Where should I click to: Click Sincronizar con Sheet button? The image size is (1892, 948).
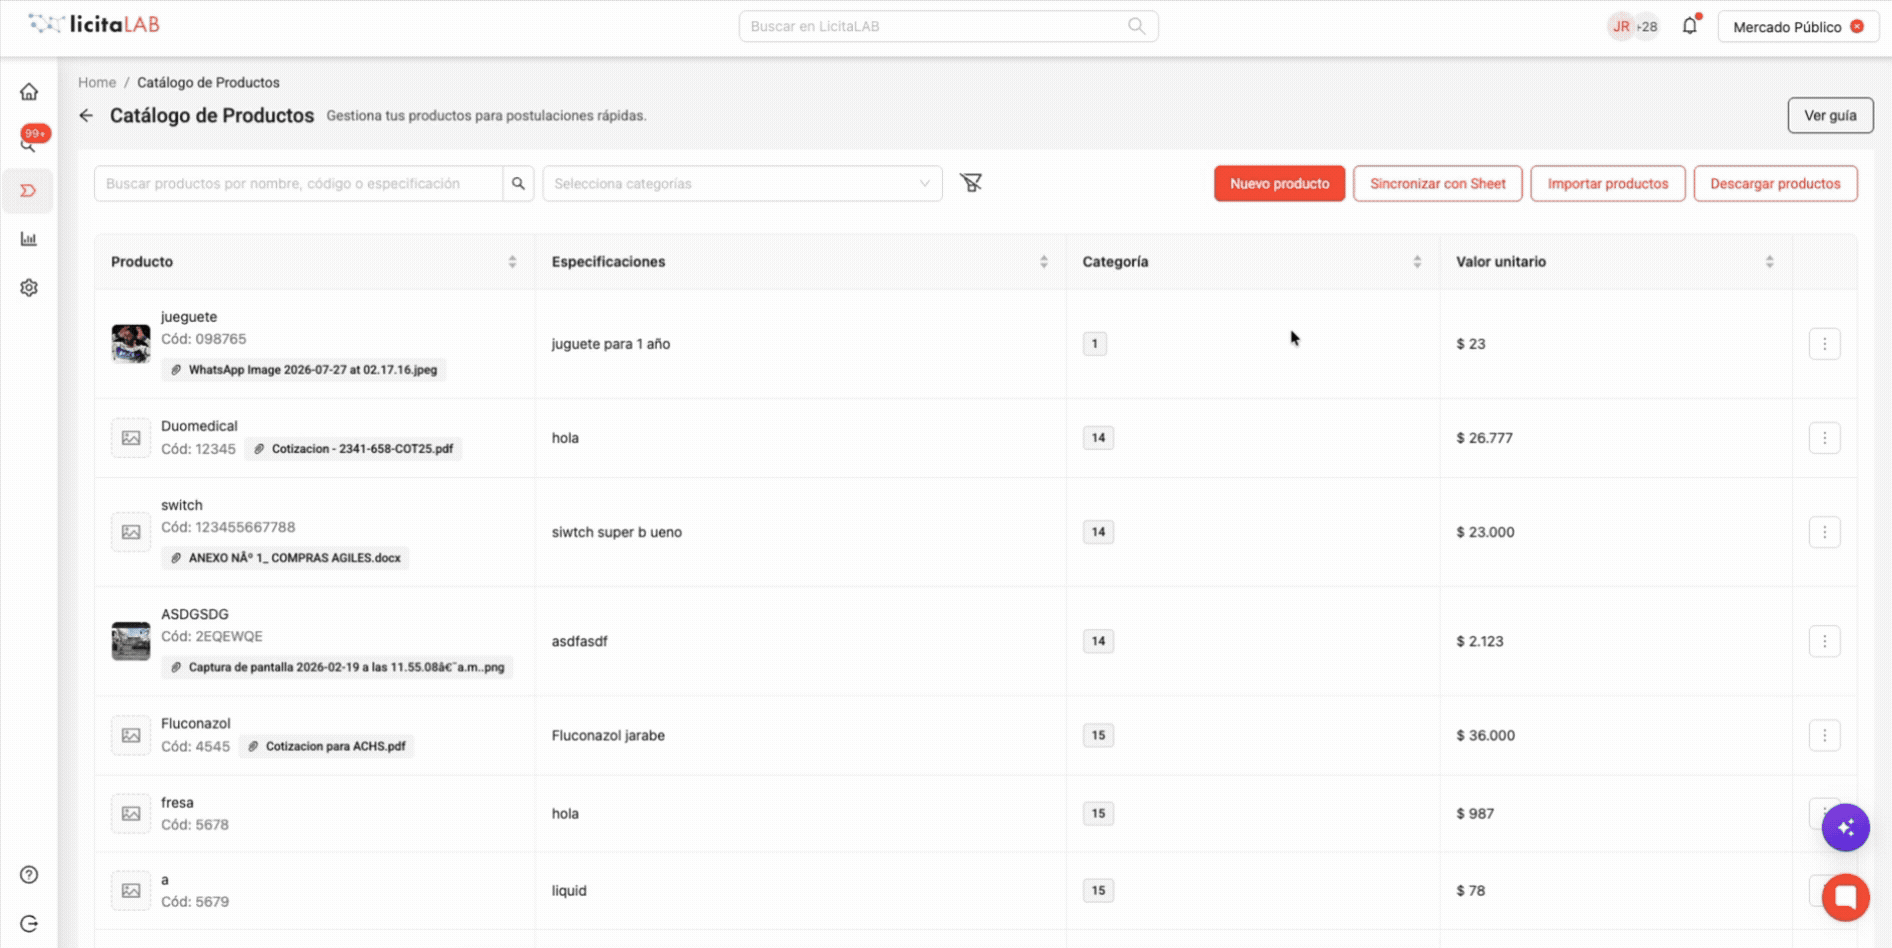[1437, 184]
